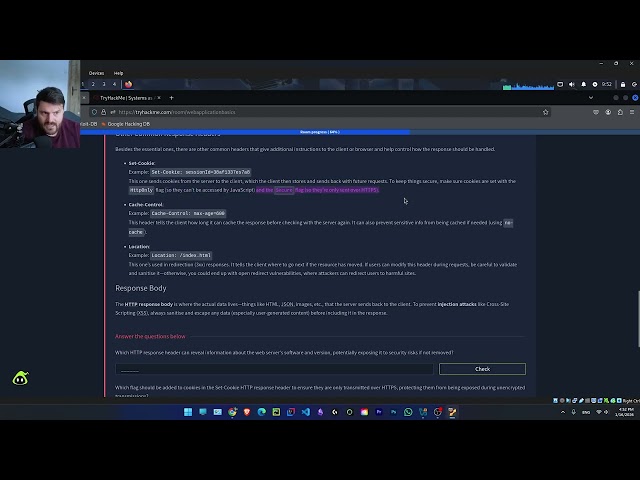Open a new browser tab with plus icon
The height and width of the screenshot is (480, 640).
click(x=171, y=98)
